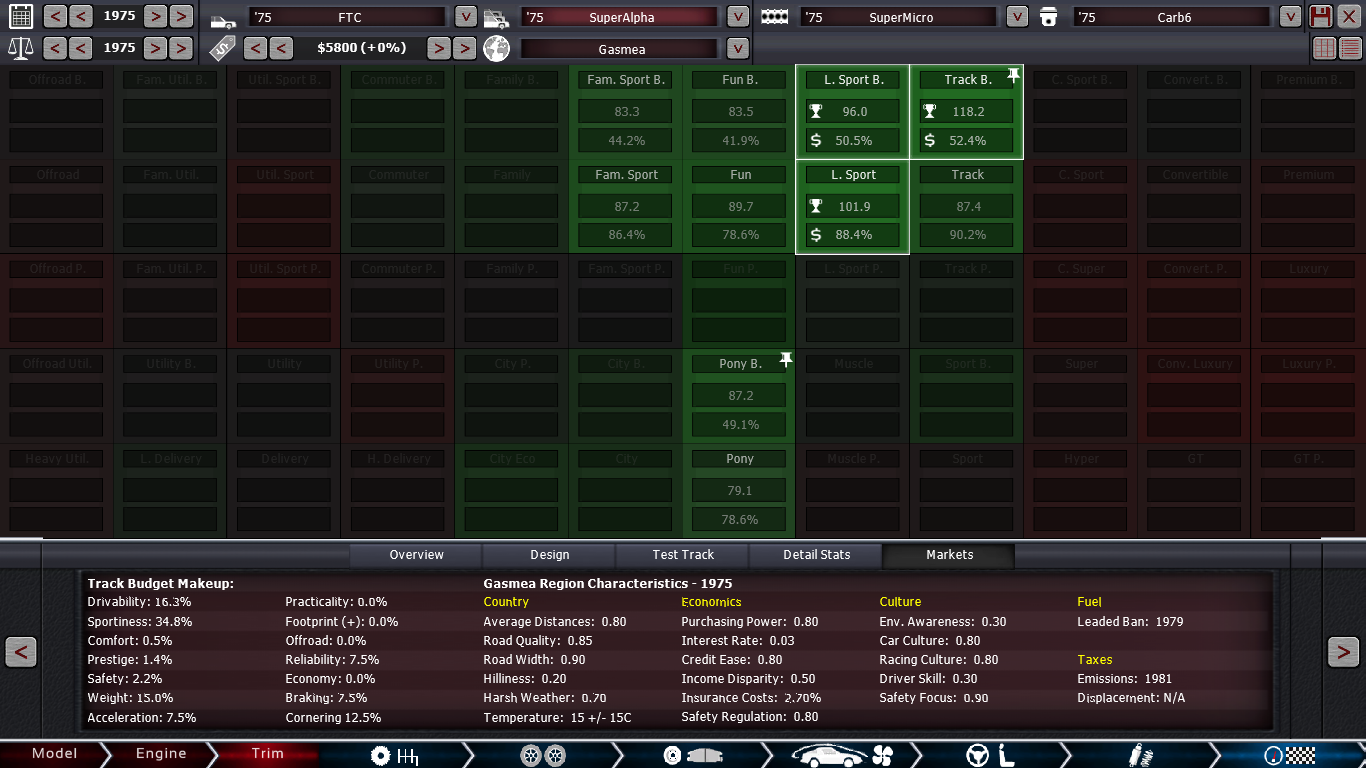Click the red floppy disk save icon
Screen dimensions: 1366x768
click(x=1321, y=16)
